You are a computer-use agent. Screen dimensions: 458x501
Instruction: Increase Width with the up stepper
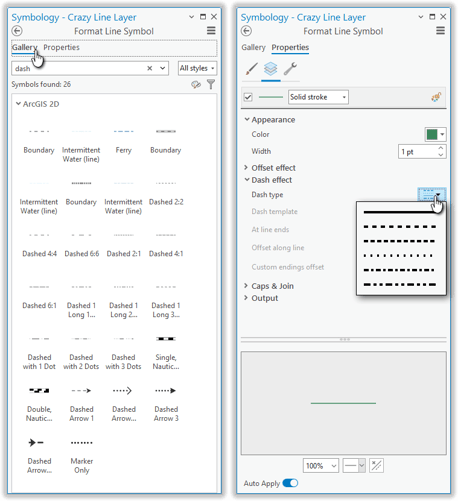tap(441, 148)
